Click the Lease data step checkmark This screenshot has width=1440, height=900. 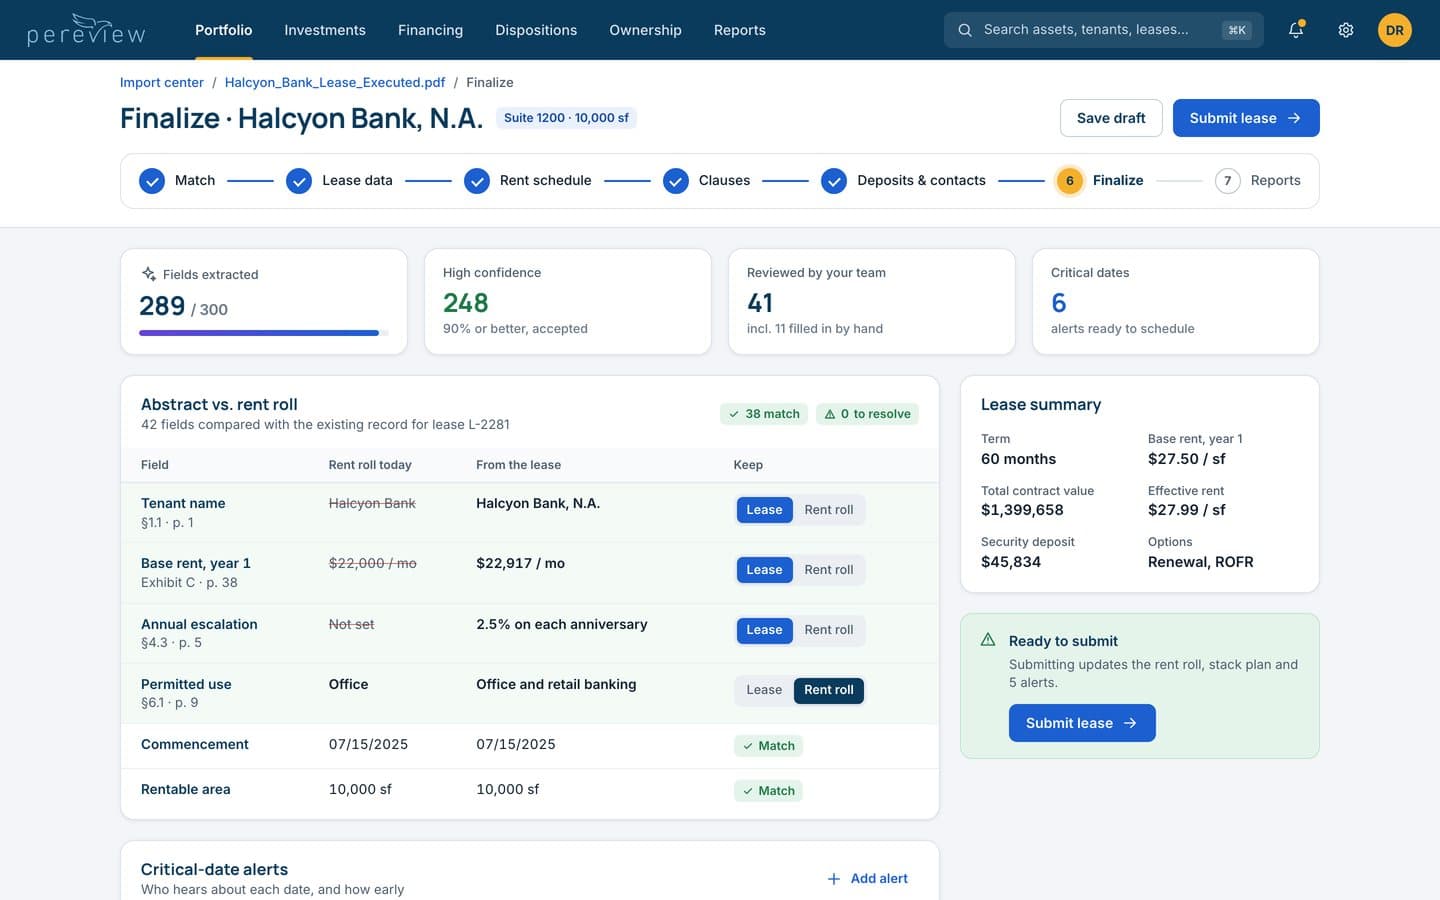coord(299,181)
